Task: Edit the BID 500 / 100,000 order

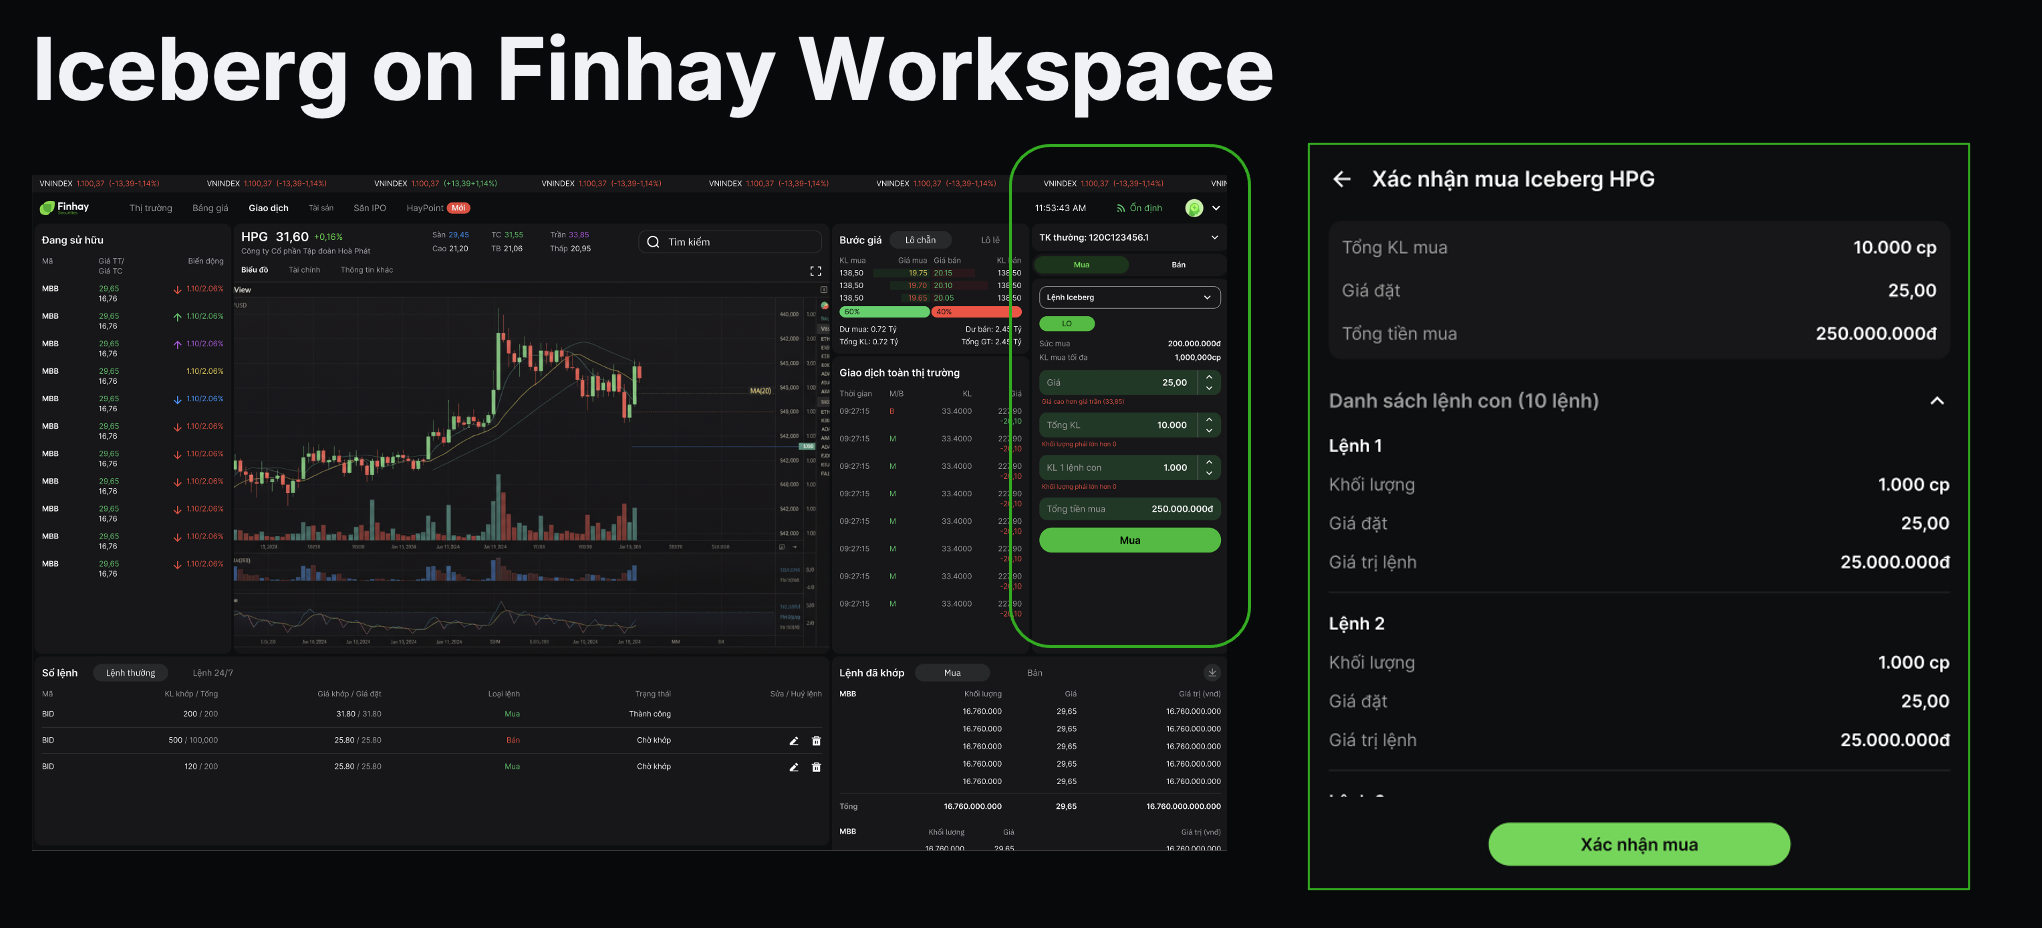Action: pyautogui.click(x=793, y=741)
